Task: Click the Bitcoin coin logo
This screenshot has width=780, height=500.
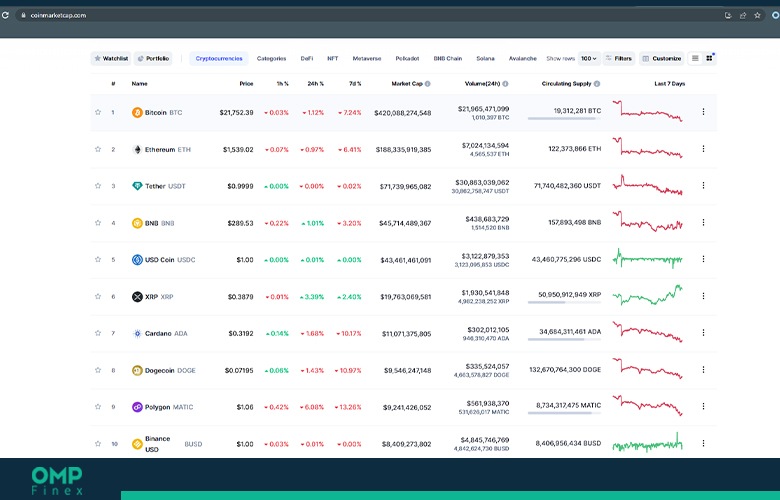Action: coord(137,112)
